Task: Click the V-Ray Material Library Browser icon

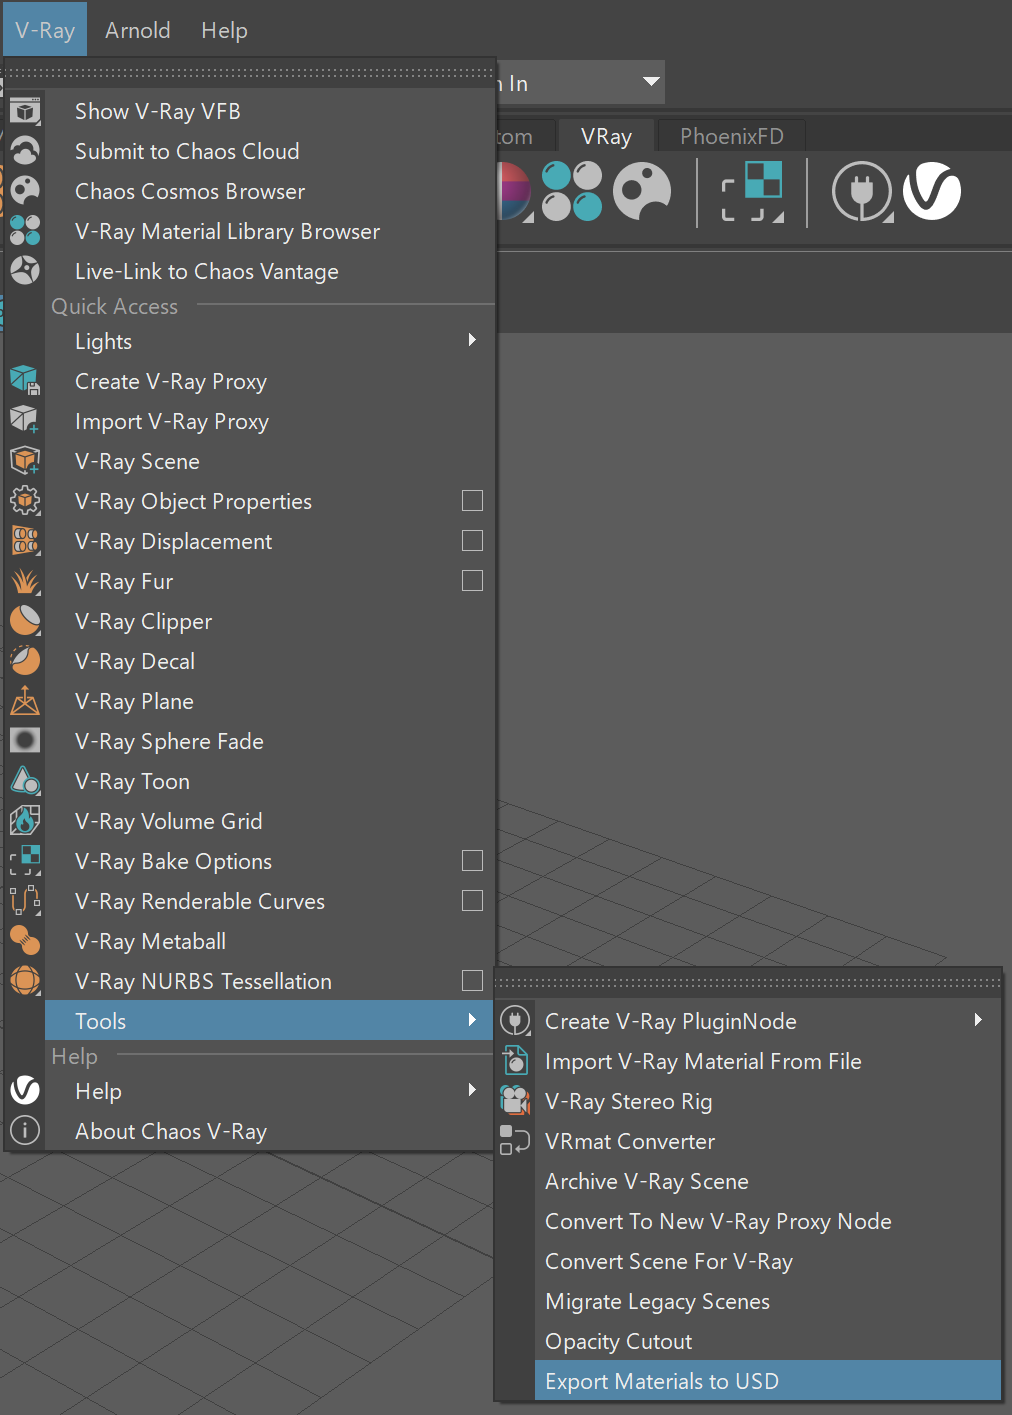Action: point(25,231)
